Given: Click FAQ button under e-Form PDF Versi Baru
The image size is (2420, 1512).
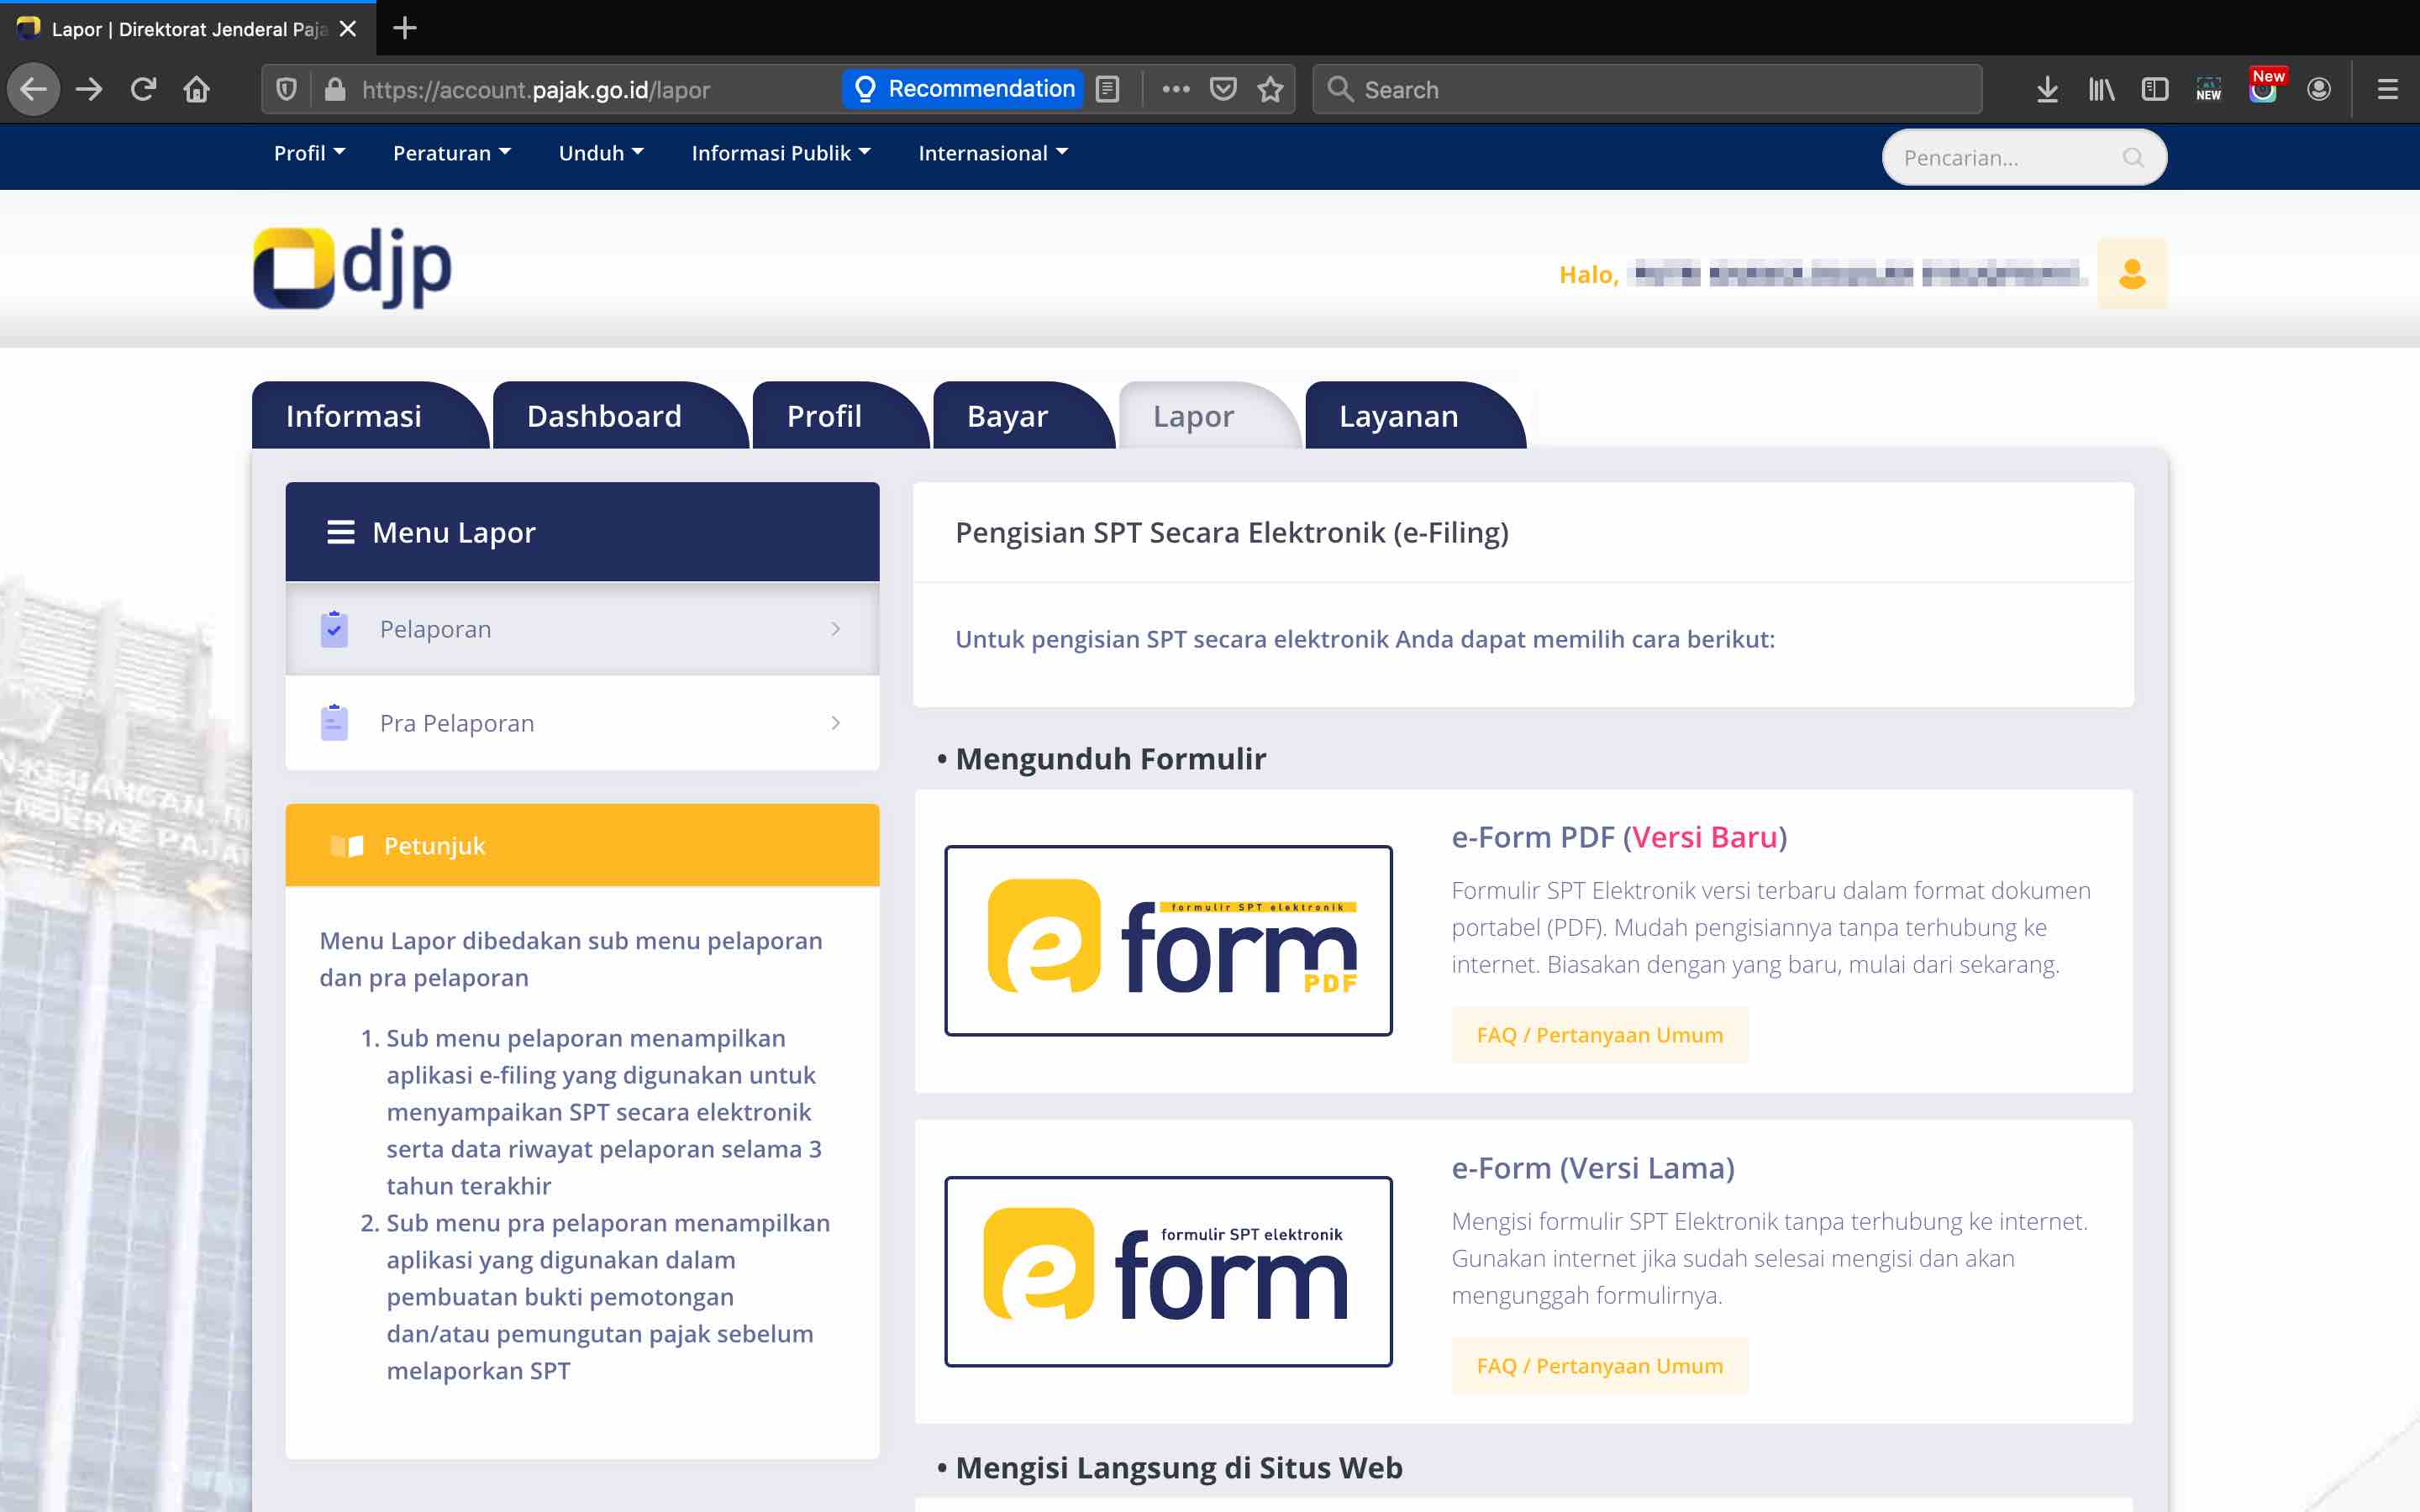Looking at the screenshot, I should click(1599, 1035).
